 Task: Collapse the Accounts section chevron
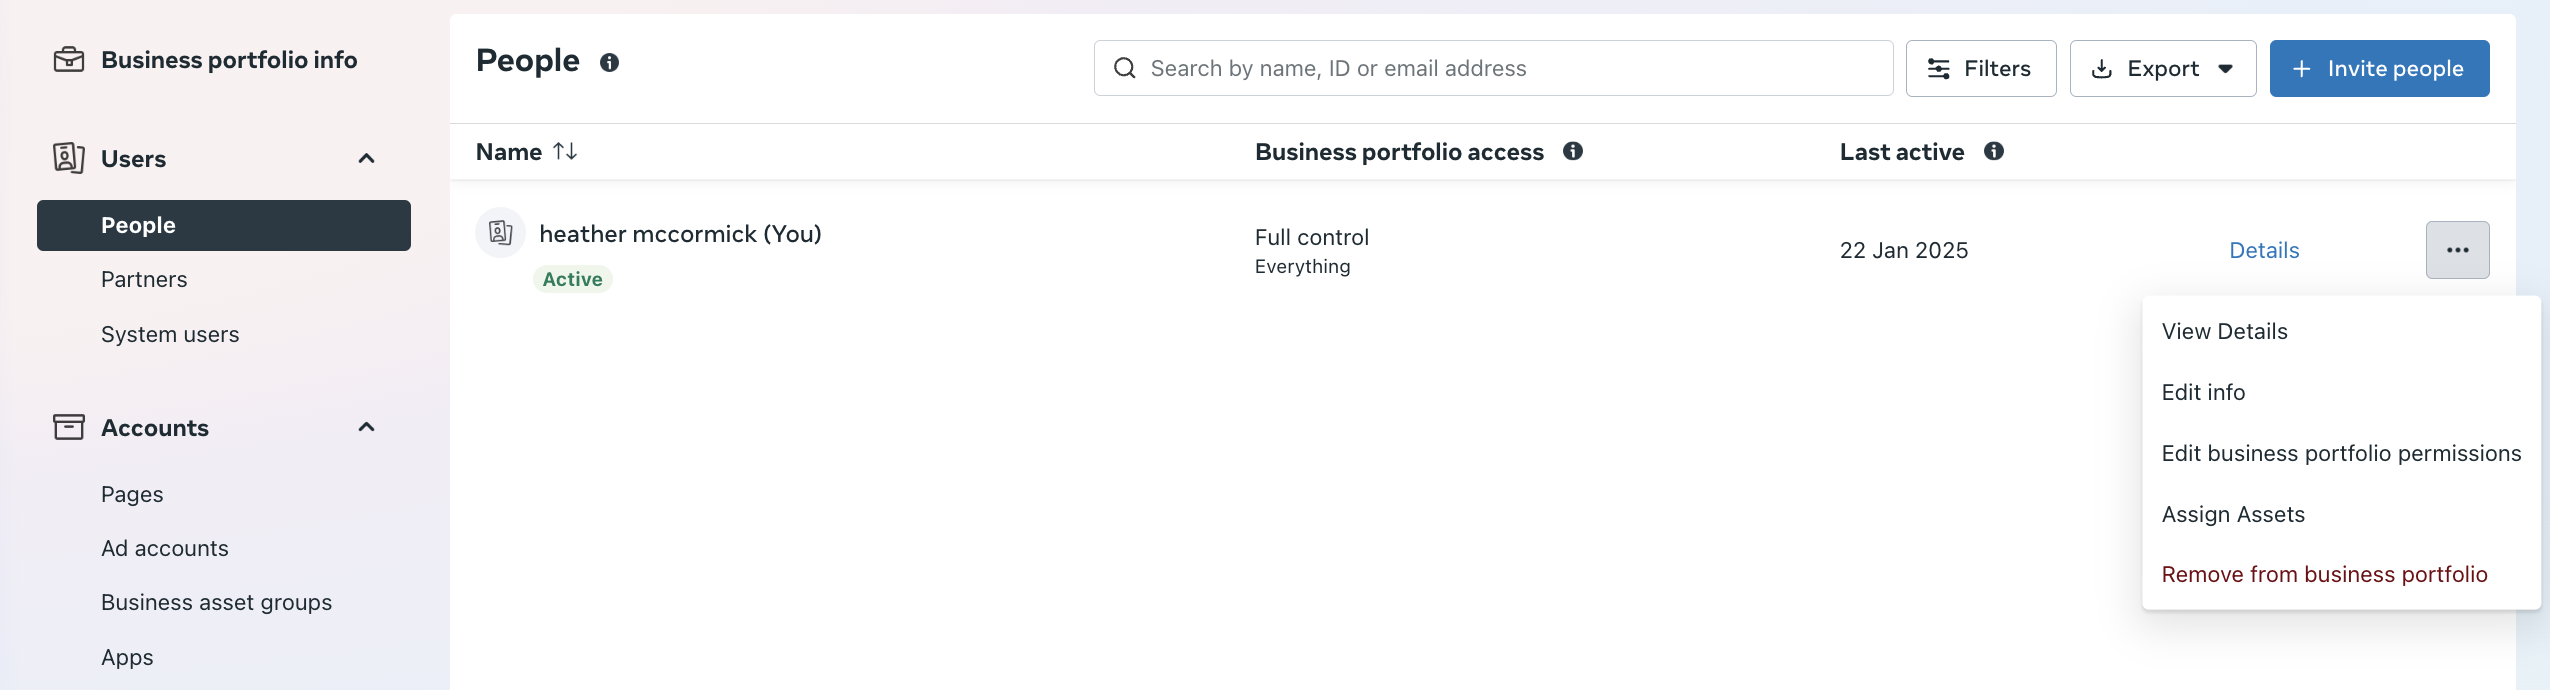[367, 427]
